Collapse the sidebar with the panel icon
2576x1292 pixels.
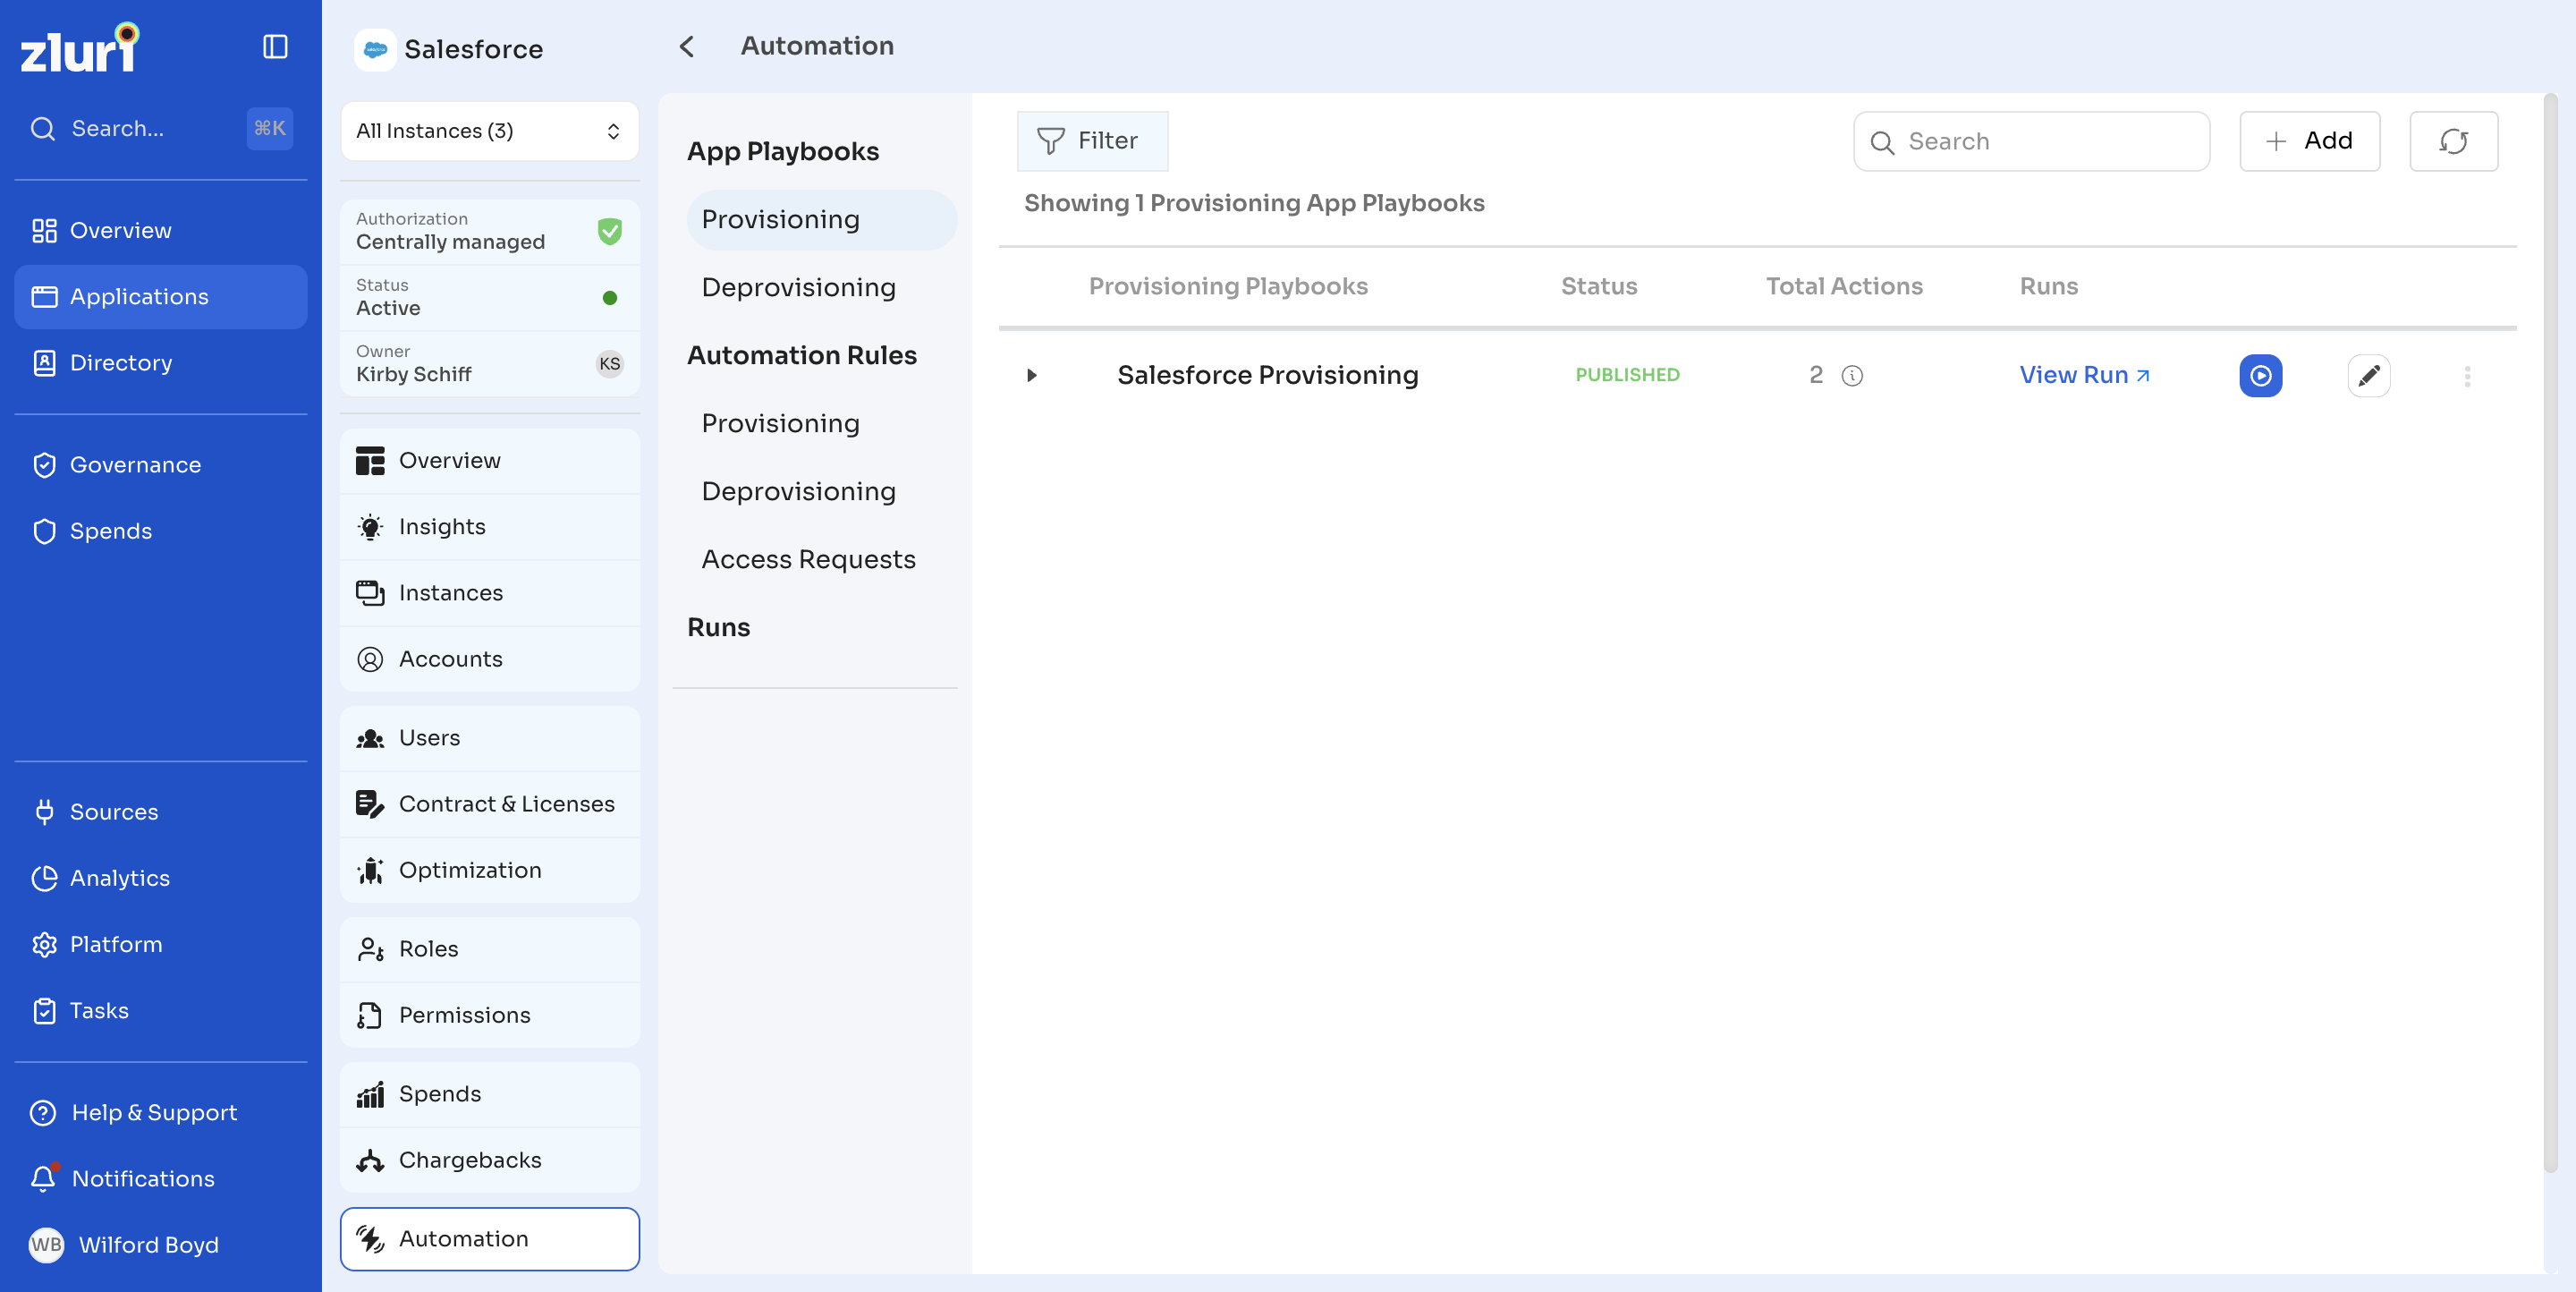pos(275,47)
